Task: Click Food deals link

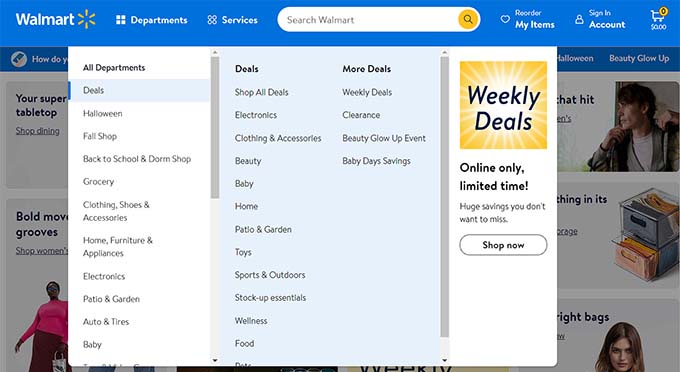Action: click(x=244, y=343)
